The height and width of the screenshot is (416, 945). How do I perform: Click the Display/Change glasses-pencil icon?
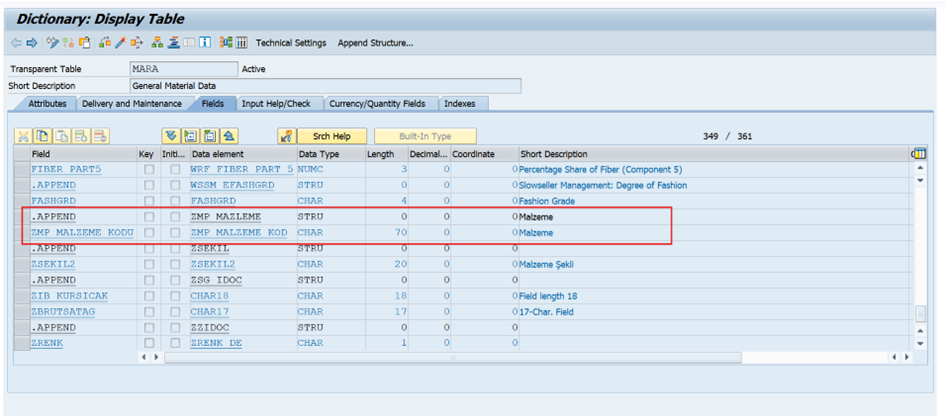point(52,43)
